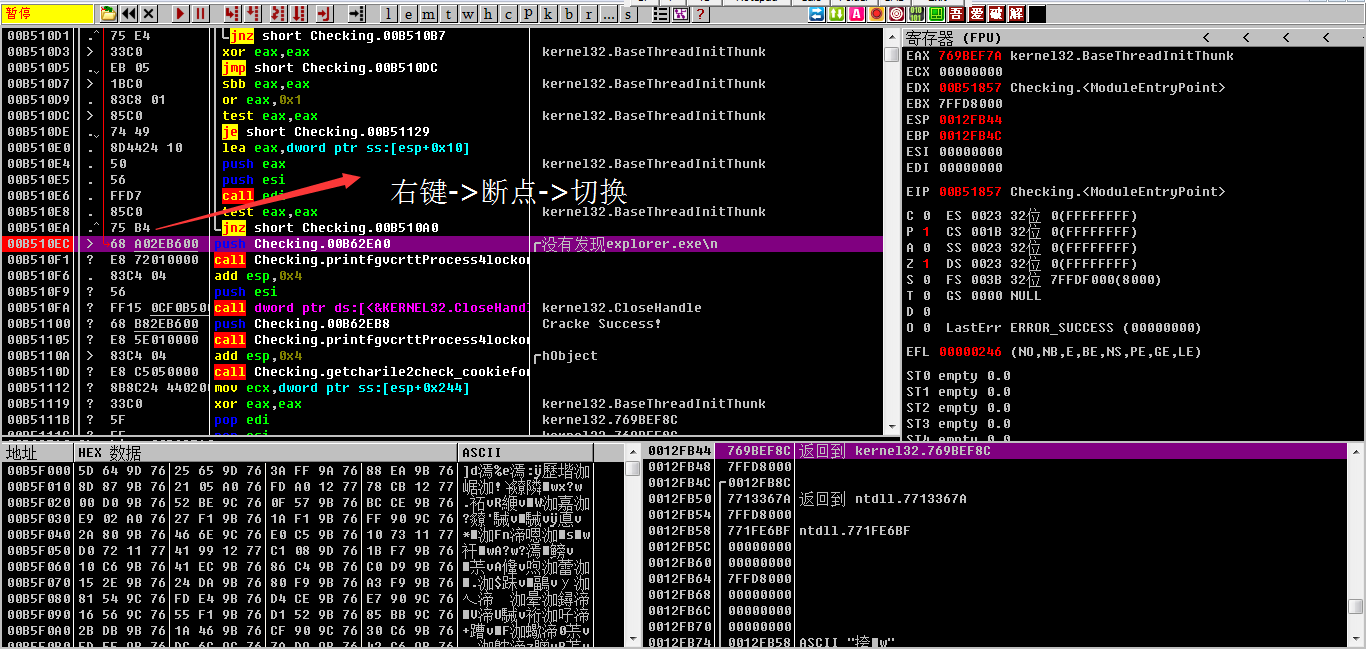Open Run trace with the '...' button

click(608, 14)
